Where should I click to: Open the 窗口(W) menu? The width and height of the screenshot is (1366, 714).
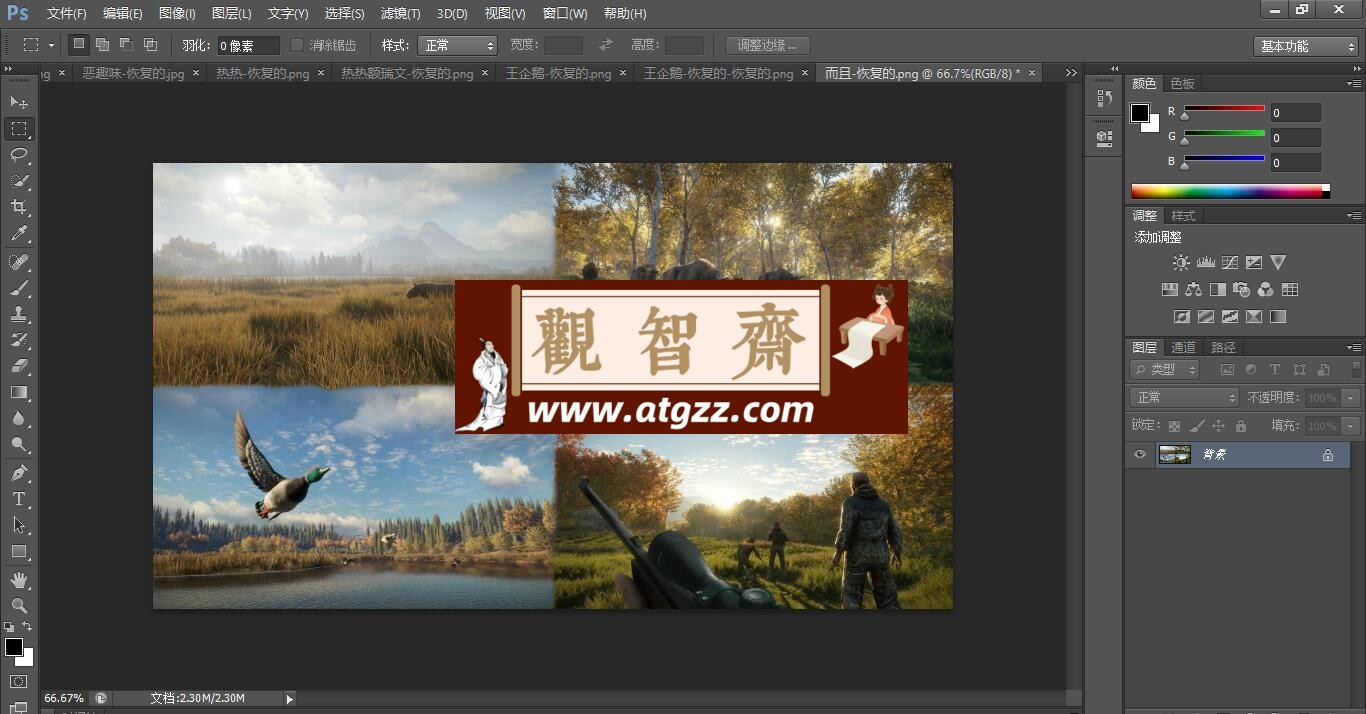[565, 13]
